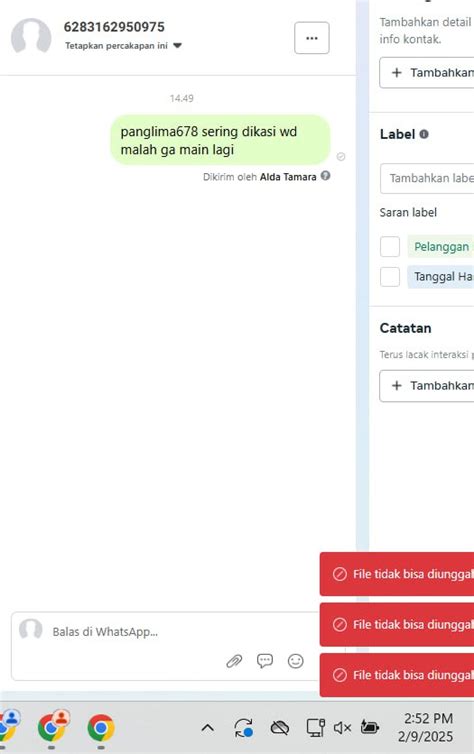This screenshot has height=754, width=474.
Task: Click the contact's profile avatar in header
Action: pyautogui.click(x=31, y=37)
